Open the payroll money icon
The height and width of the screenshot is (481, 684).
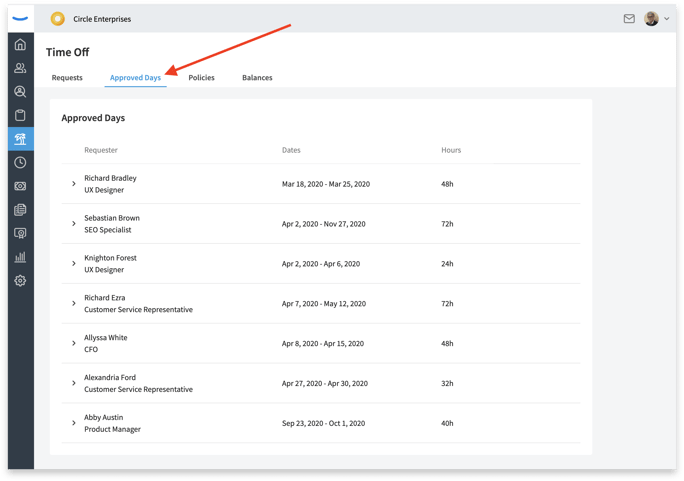coord(20,186)
